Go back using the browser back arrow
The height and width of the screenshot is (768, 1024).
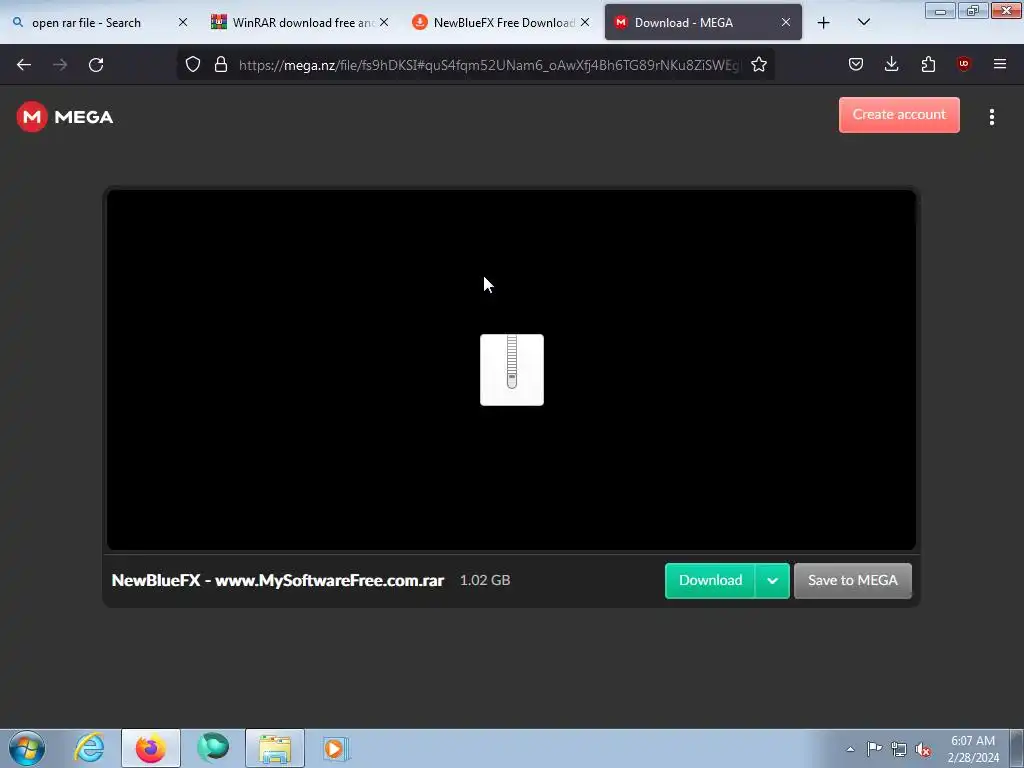click(x=24, y=65)
